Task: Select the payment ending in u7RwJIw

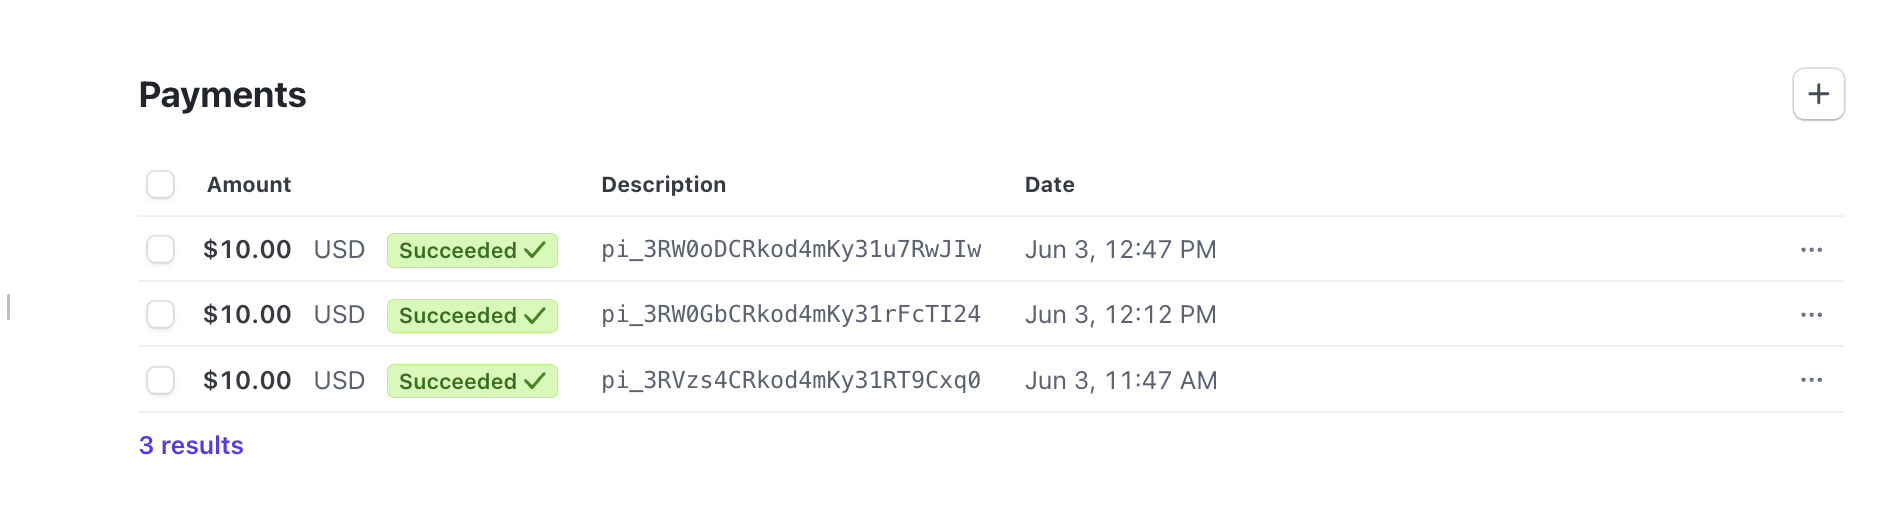Action: pyautogui.click(x=160, y=249)
